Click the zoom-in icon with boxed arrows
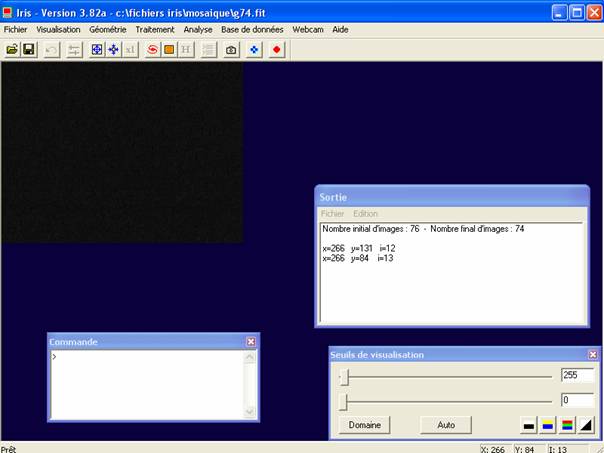The width and height of the screenshot is (604, 453). [x=97, y=49]
